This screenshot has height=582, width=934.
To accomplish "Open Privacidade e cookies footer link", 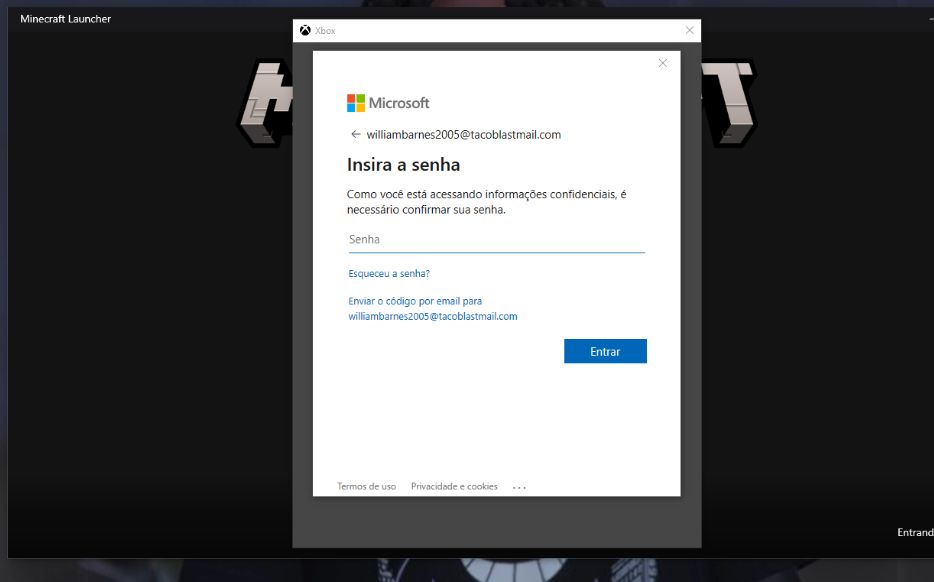I will point(454,487).
